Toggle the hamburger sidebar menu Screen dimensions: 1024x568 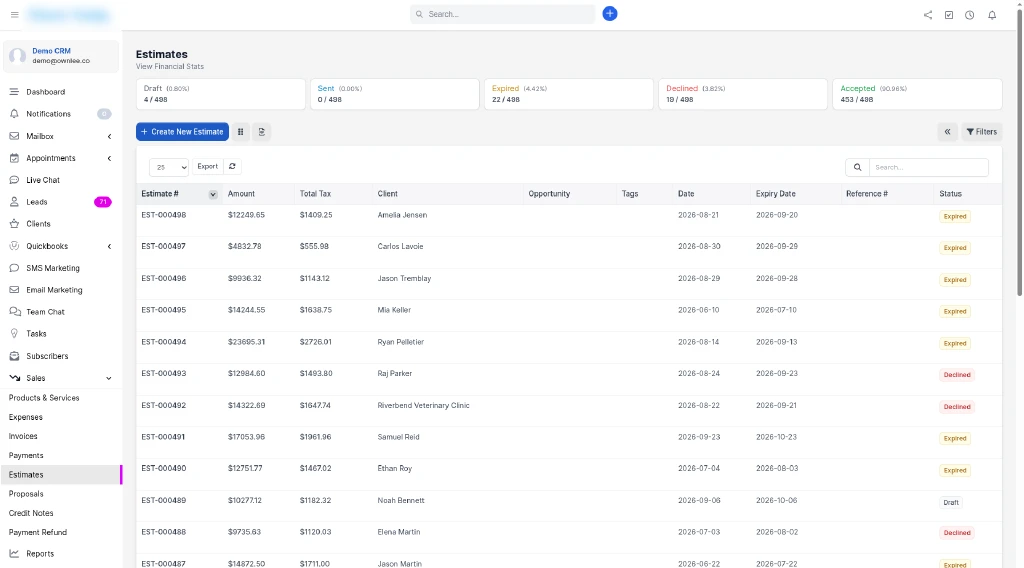coord(14,14)
